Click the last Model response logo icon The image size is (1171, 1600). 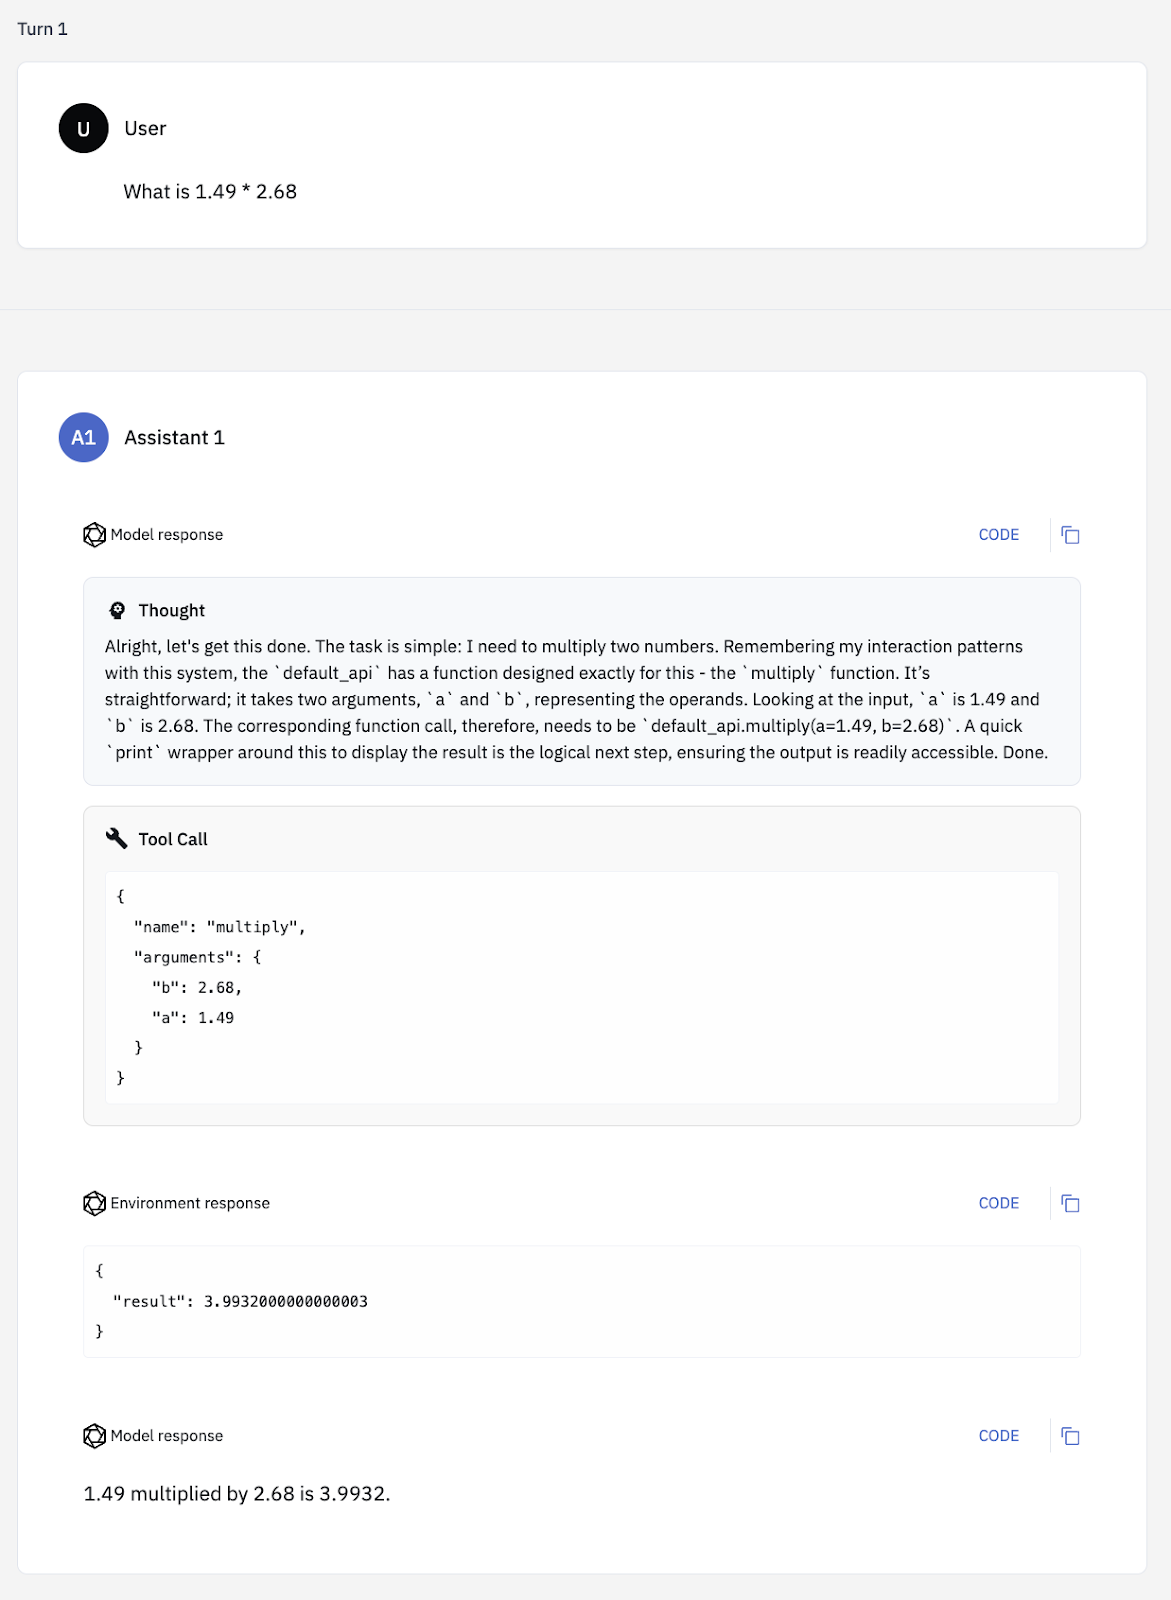94,1436
